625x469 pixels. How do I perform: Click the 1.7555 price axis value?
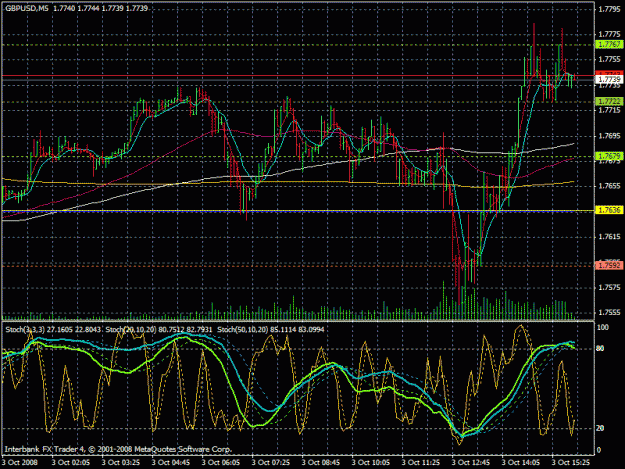pyautogui.click(x=609, y=312)
